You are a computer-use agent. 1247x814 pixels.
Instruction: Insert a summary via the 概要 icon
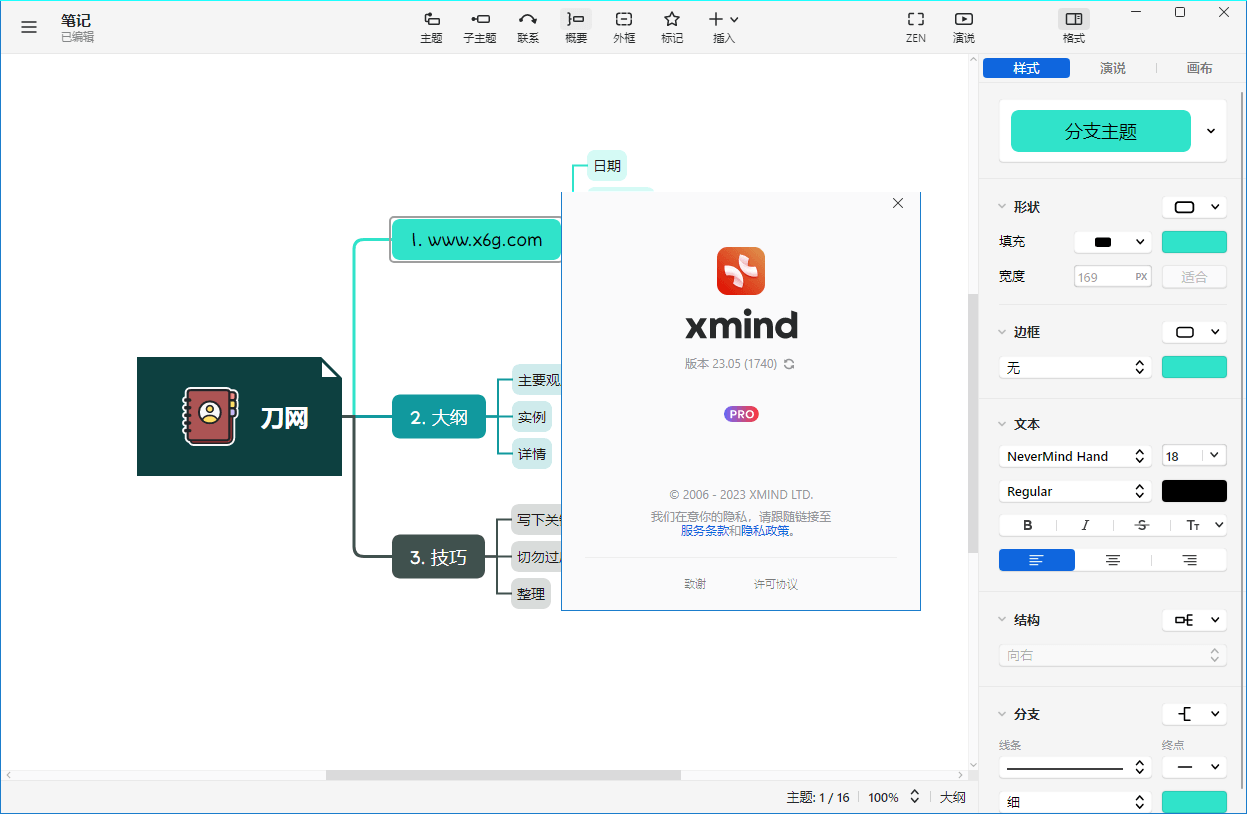pos(575,25)
